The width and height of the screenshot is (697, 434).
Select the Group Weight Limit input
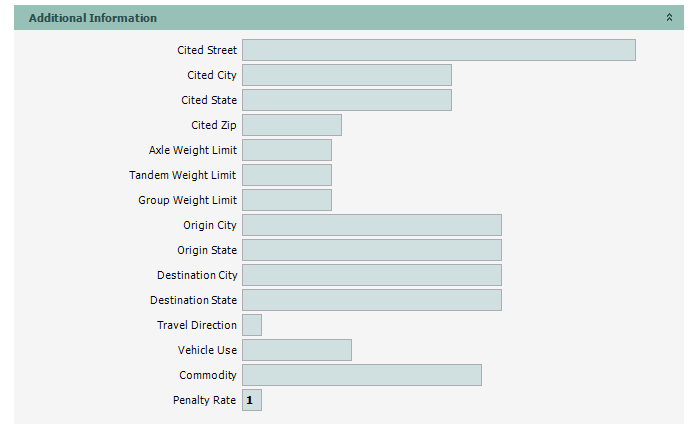pyautogui.click(x=286, y=200)
